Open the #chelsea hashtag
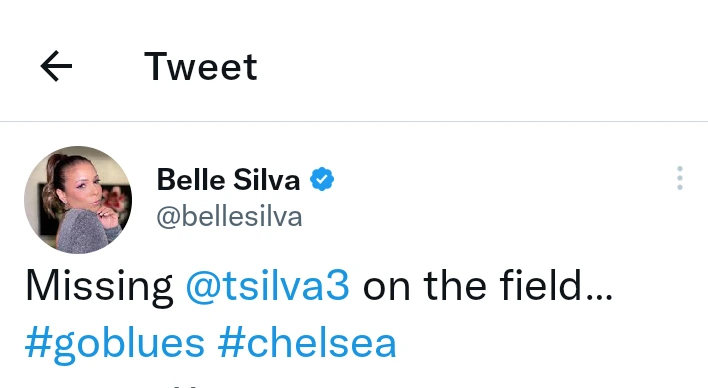Screen dimensions: 708x388 tap(307, 343)
